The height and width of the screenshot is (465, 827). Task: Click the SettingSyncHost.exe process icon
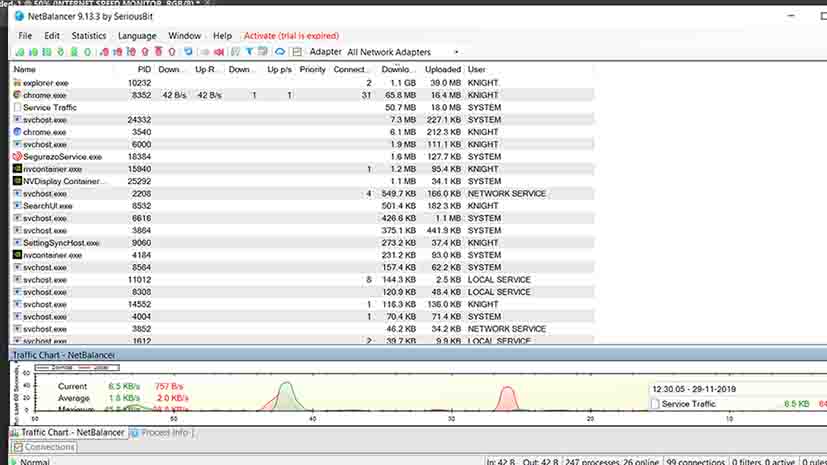pyautogui.click(x=17, y=243)
